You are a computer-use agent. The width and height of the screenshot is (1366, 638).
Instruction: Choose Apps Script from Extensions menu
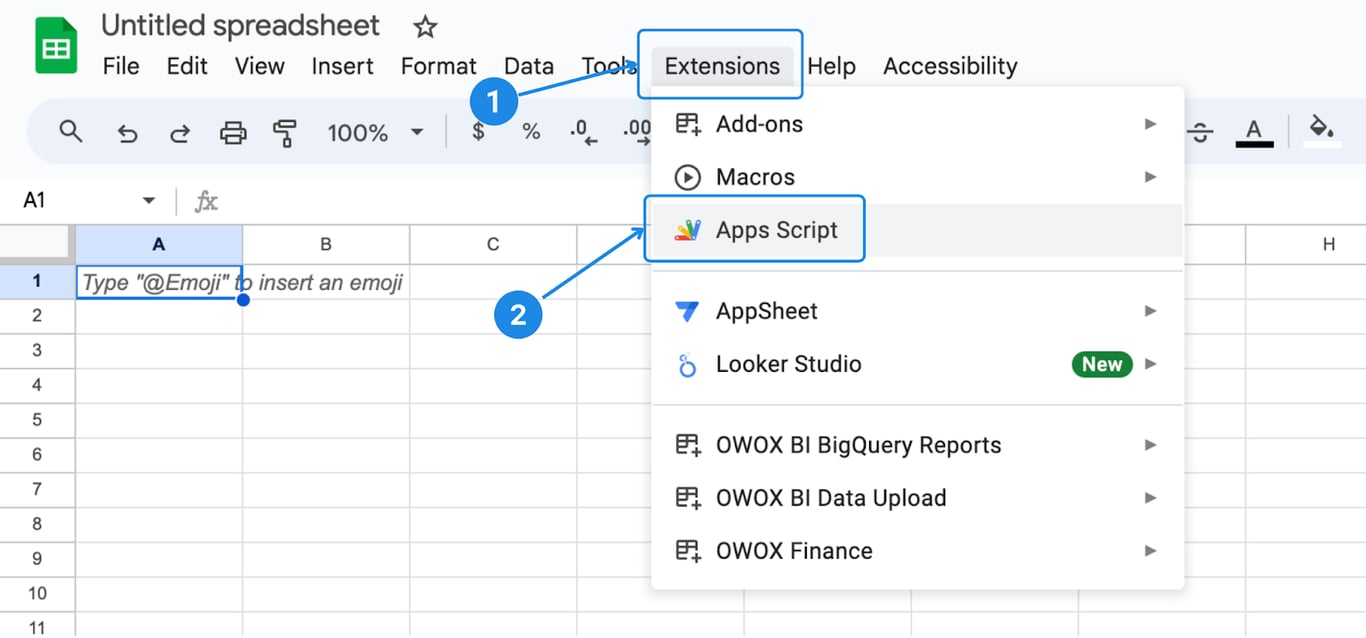(917, 230)
